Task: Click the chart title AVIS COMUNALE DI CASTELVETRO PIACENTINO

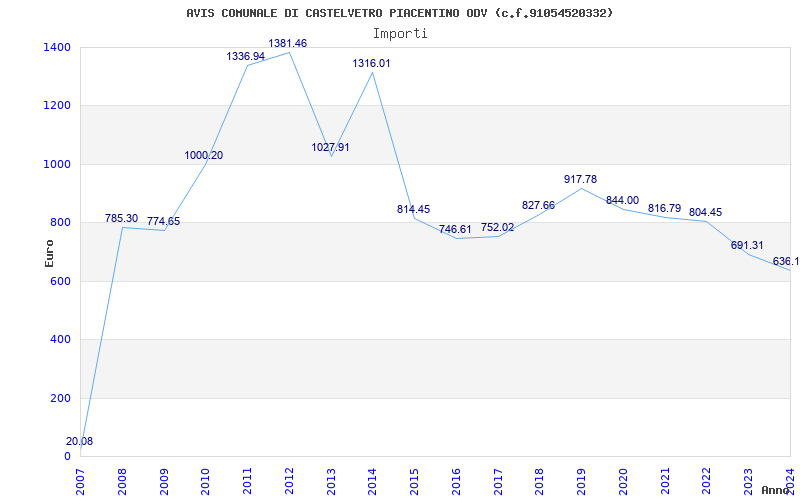Action: pos(399,13)
